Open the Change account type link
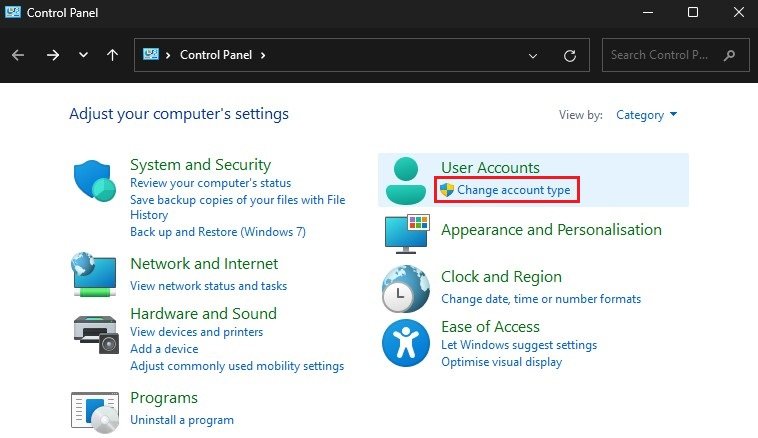Image resolution: width=758 pixels, height=438 pixels. [x=513, y=190]
